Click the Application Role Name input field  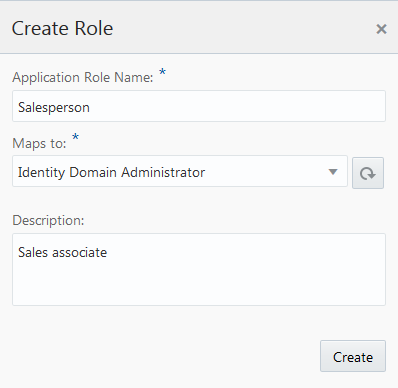click(x=199, y=106)
